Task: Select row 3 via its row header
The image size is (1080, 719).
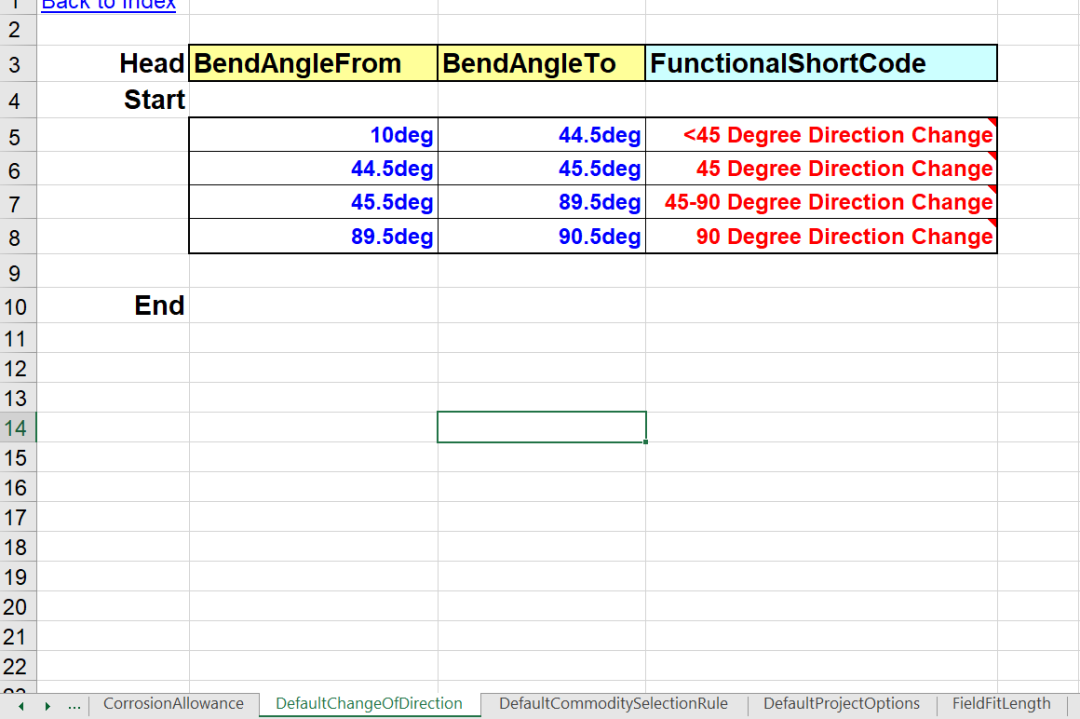Action: 18,64
